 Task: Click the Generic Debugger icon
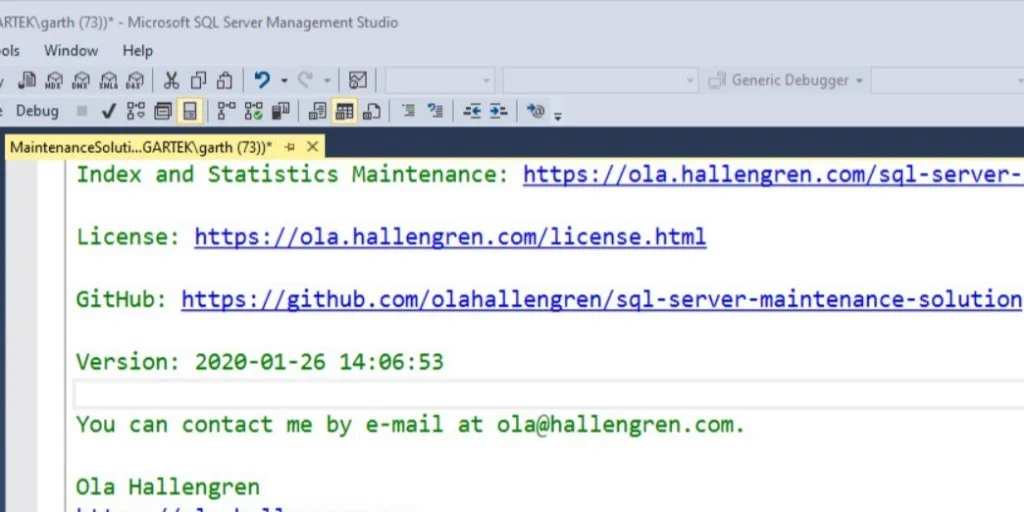[x=717, y=80]
